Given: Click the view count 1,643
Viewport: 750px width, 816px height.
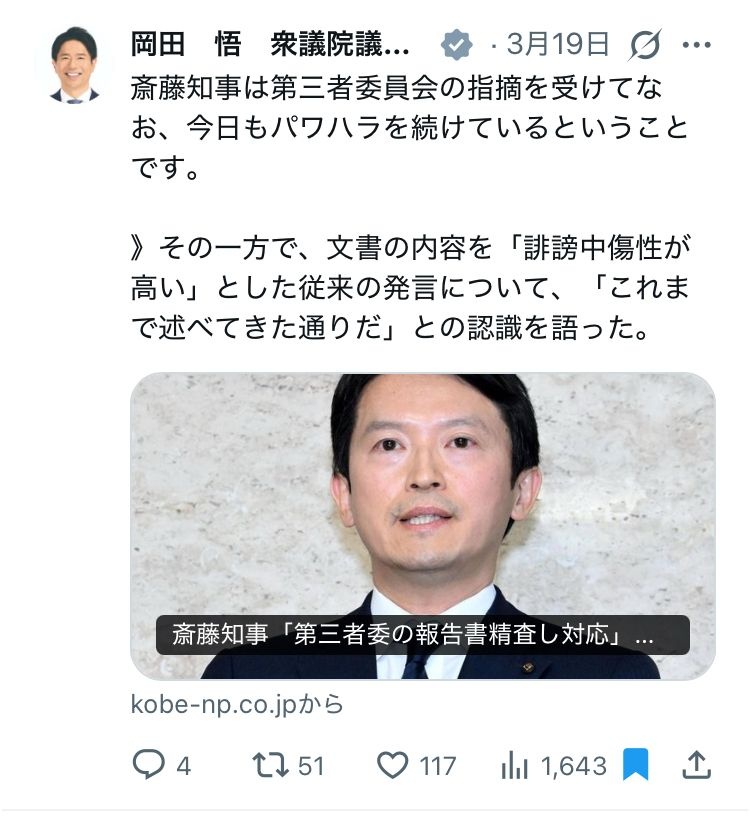Looking at the screenshot, I should [x=574, y=766].
